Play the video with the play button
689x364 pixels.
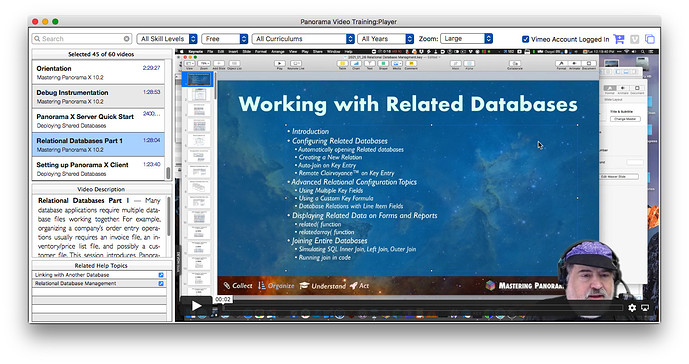pyautogui.click(x=196, y=306)
